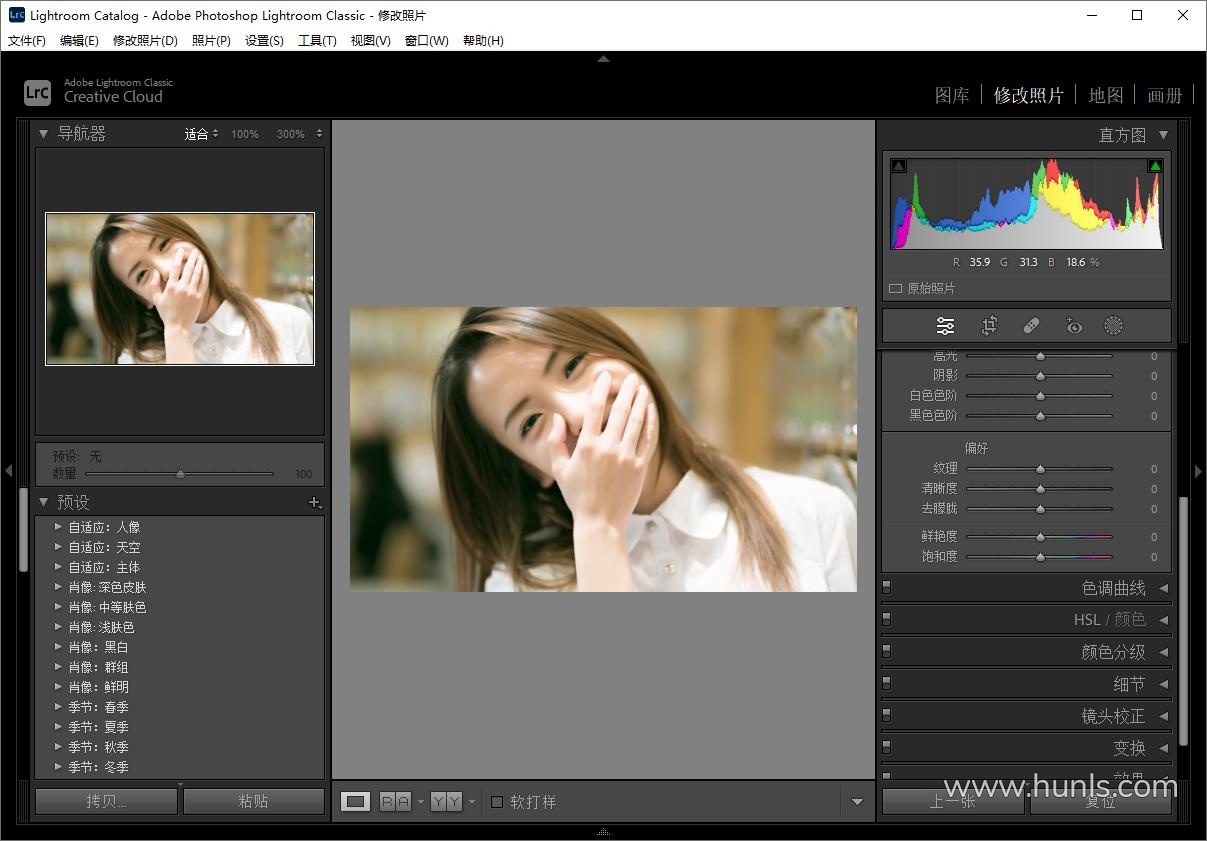Click the 拷贝... button
1207x841 pixels.
(x=106, y=801)
